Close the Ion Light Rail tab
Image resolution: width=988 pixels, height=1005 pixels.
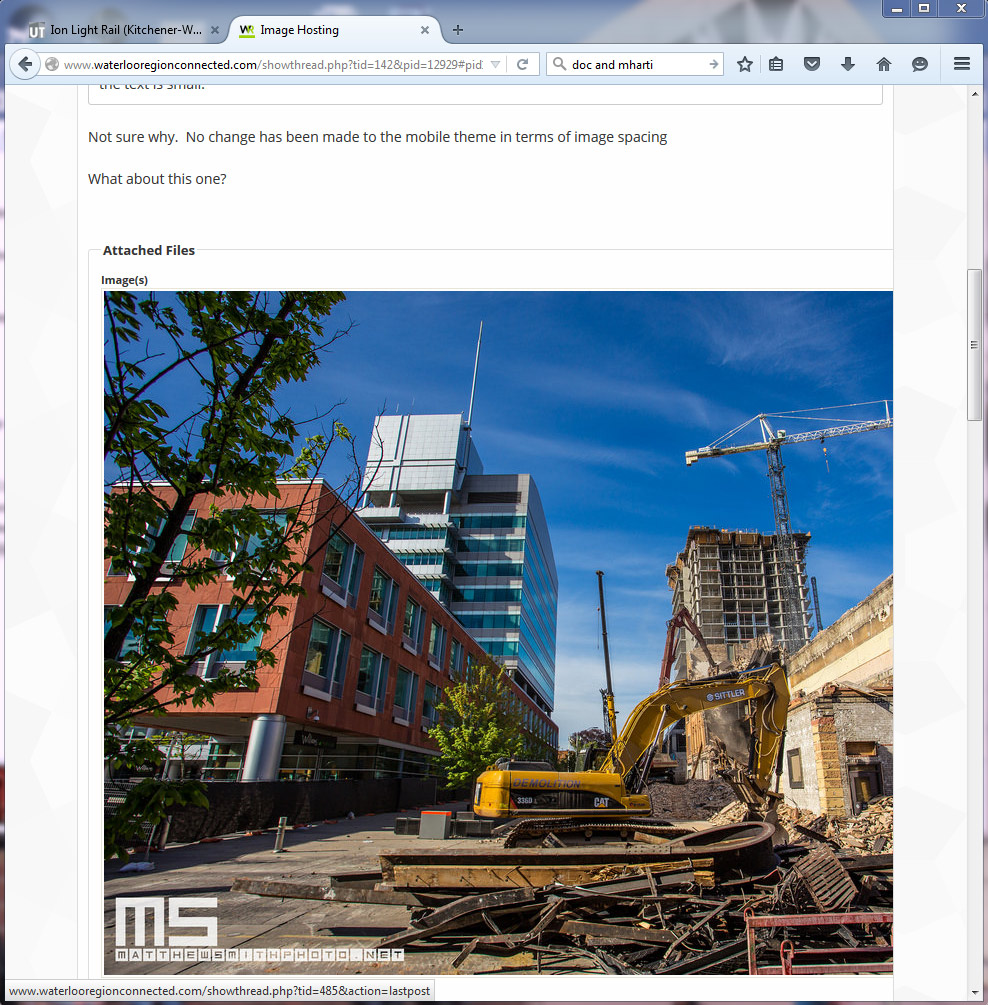pyautogui.click(x=215, y=30)
